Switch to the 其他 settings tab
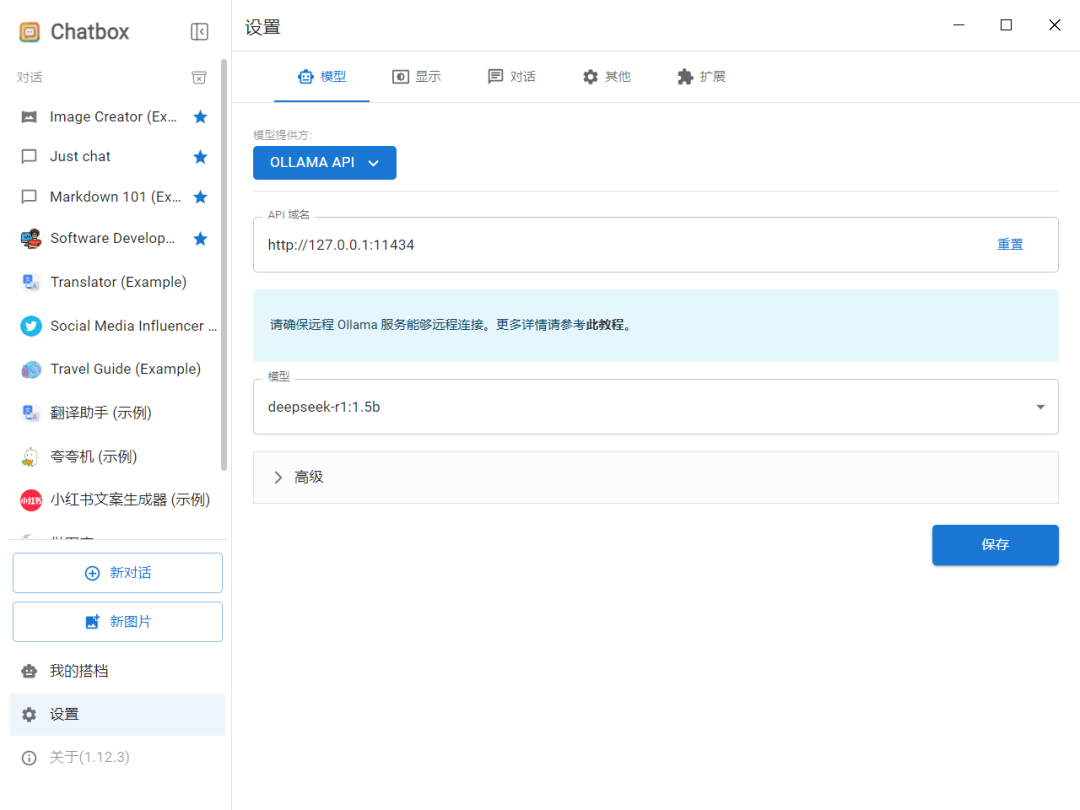Screen dimensions: 1080x810 point(607,77)
